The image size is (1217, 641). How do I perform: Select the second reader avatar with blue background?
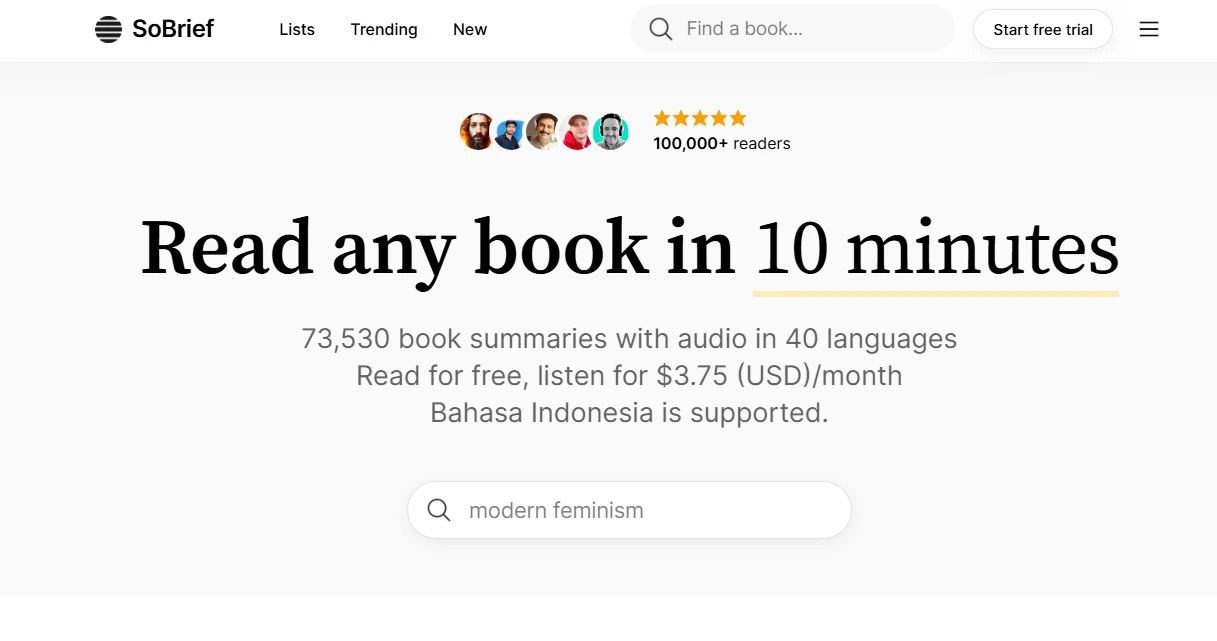coord(510,132)
